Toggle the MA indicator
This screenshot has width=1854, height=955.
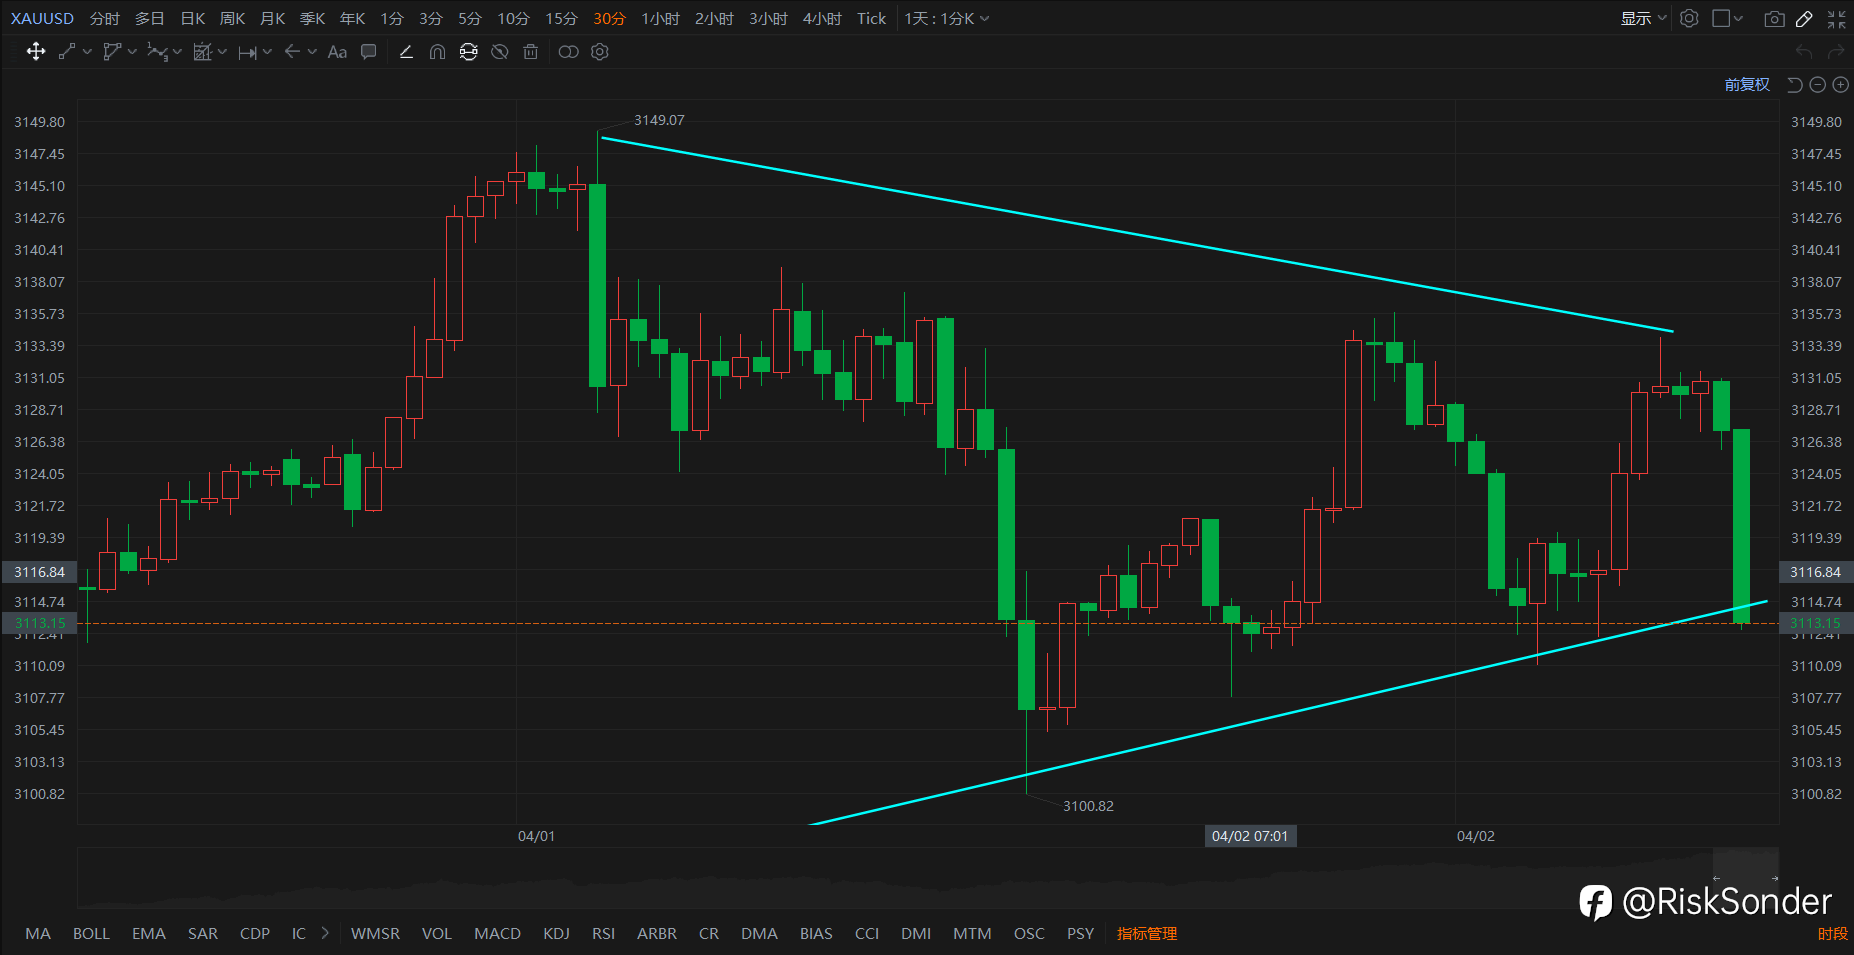38,934
